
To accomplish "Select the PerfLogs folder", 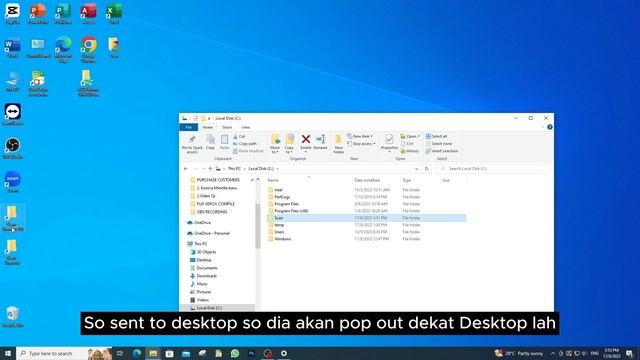I will tap(282, 197).
